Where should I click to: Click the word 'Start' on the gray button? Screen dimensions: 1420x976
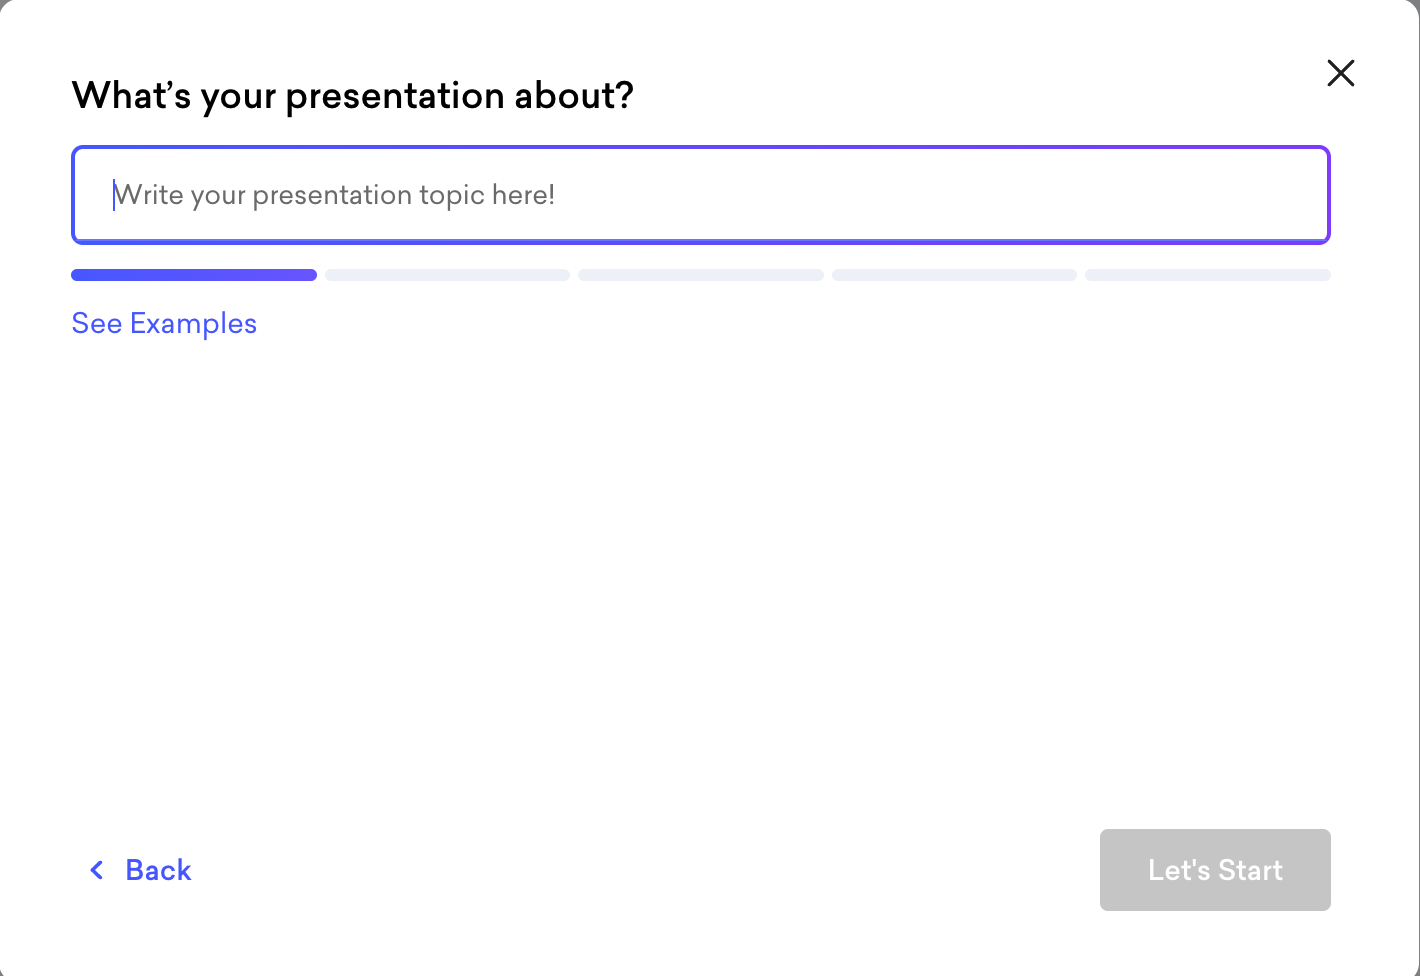pos(1250,870)
